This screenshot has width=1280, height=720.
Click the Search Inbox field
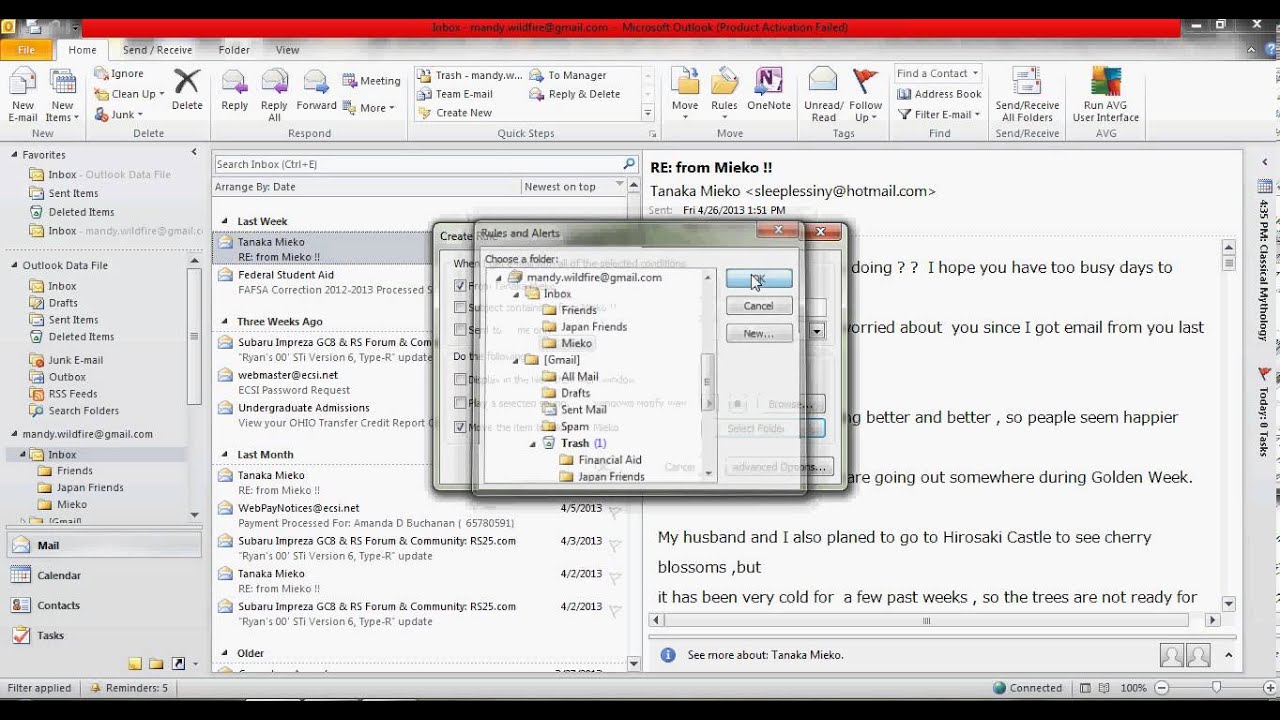click(x=418, y=164)
